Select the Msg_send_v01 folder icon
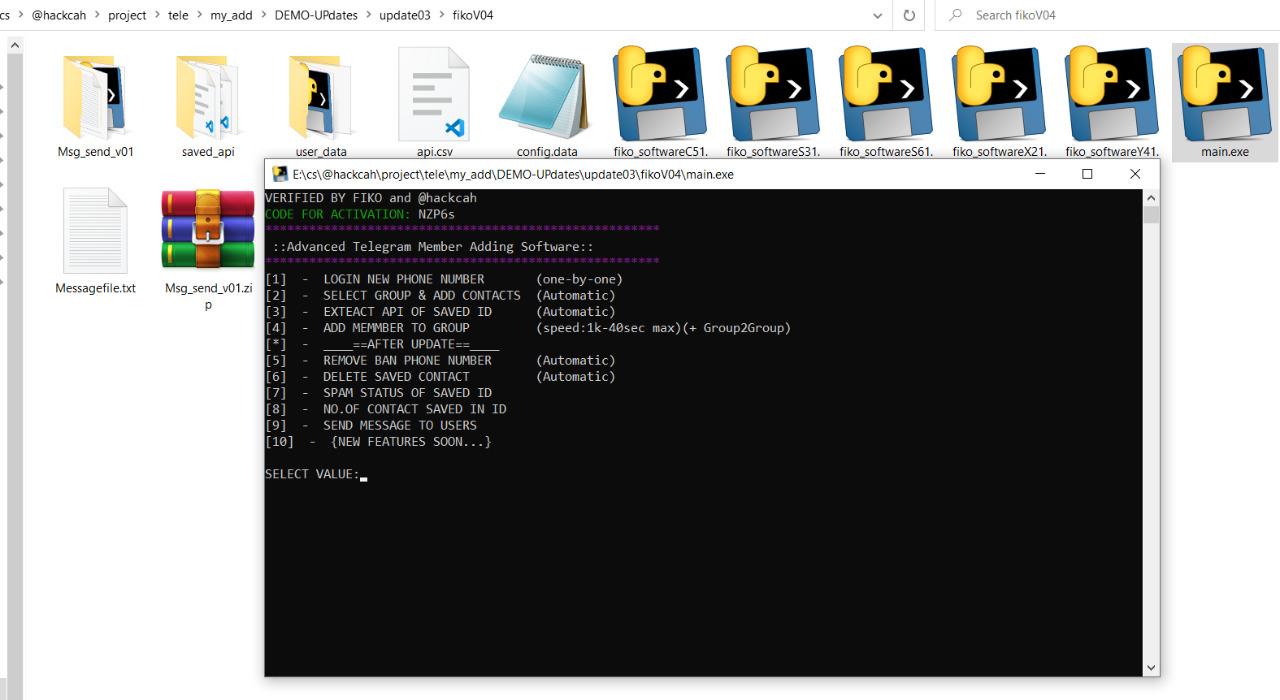The width and height of the screenshot is (1280, 700). [x=95, y=95]
